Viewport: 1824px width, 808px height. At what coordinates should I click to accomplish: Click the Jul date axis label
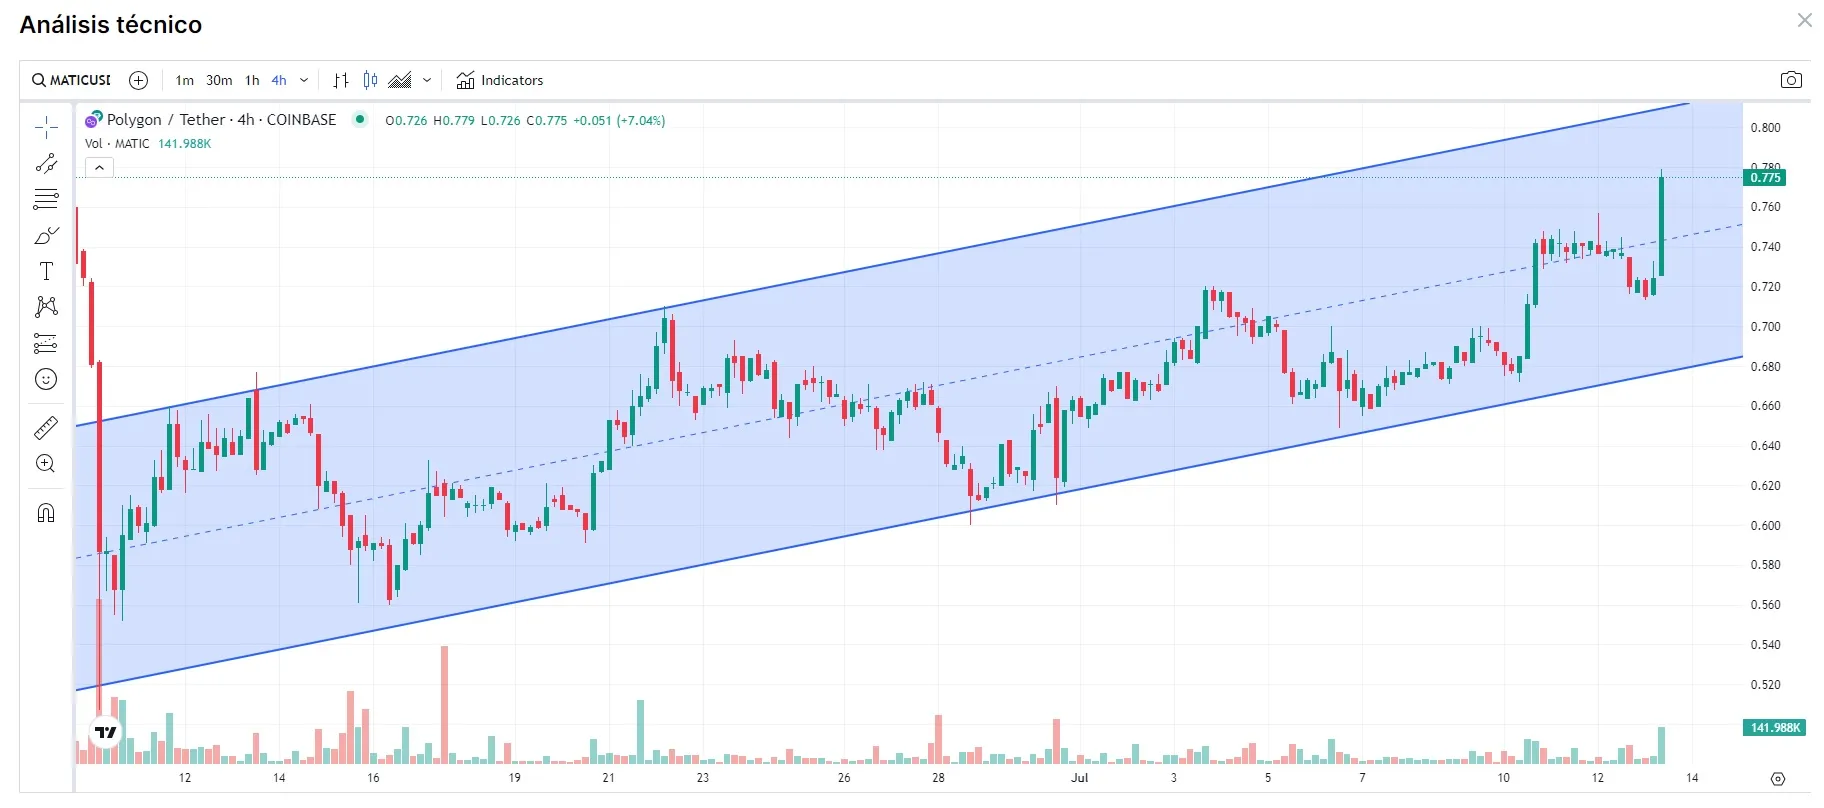pyautogui.click(x=1080, y=778)
